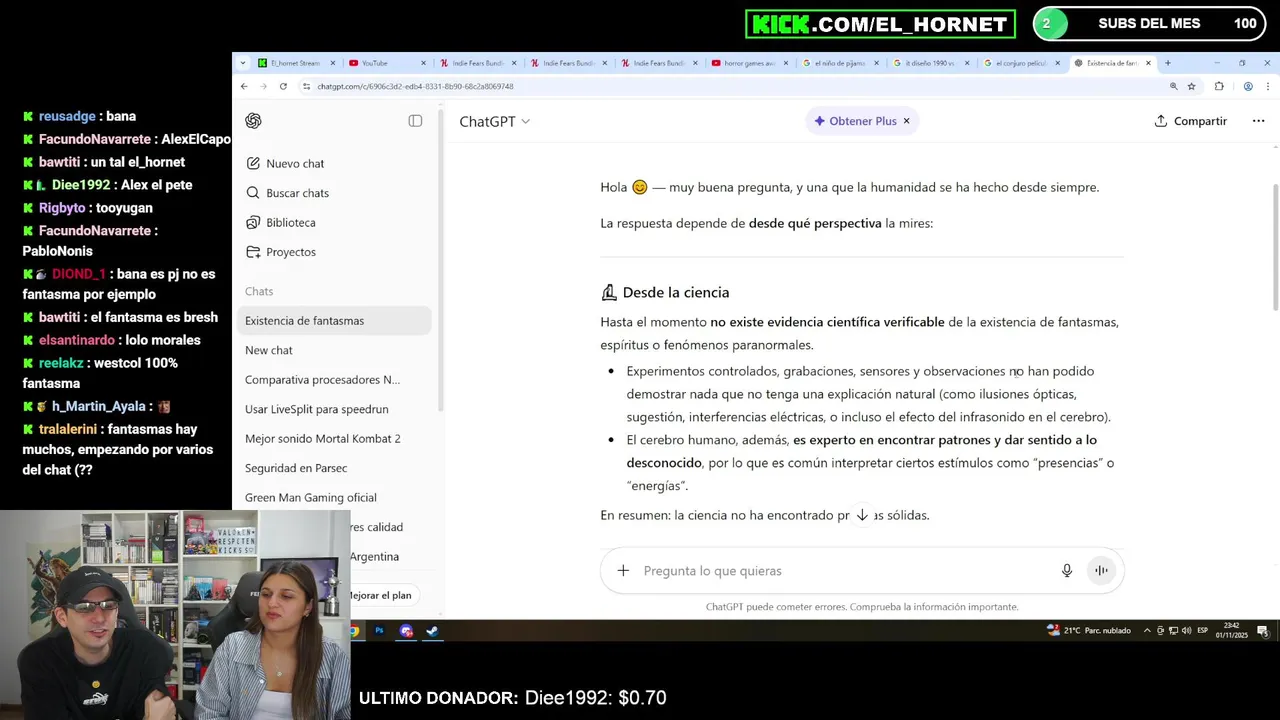This screenshot has width=1280, height=720.
Task: Start voice mode with the waveform button
Action: [x=1101, y=570]
